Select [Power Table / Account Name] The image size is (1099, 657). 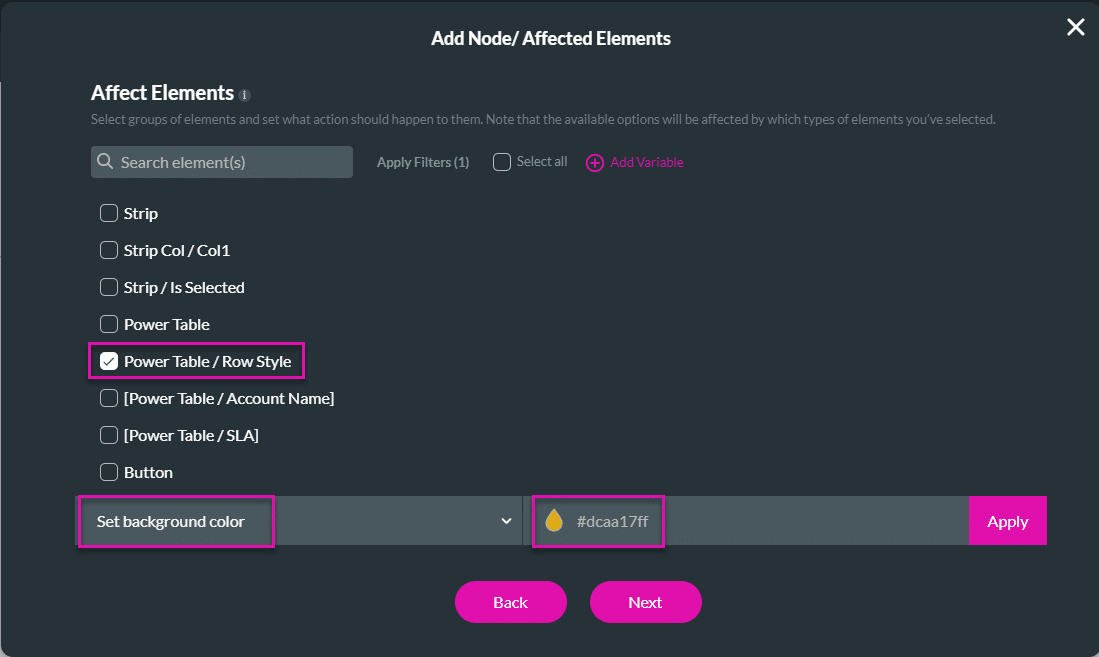tap(108, 398)
